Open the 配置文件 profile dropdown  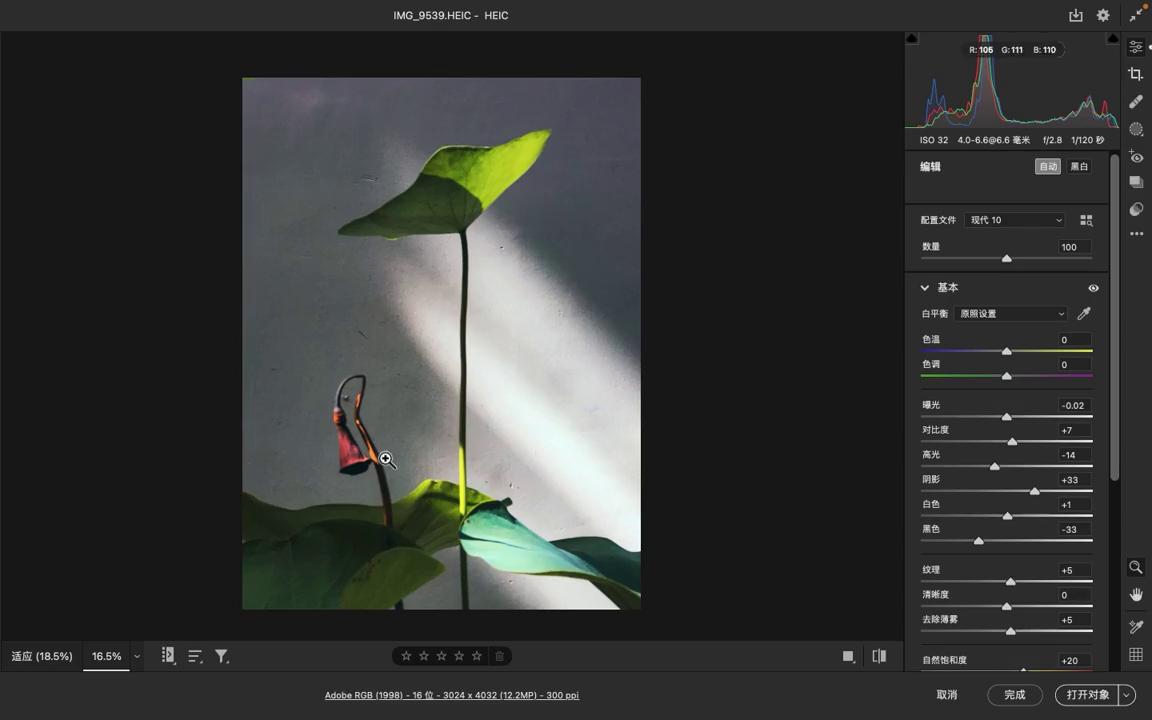pyautogui.click(x=1015, y=220)
